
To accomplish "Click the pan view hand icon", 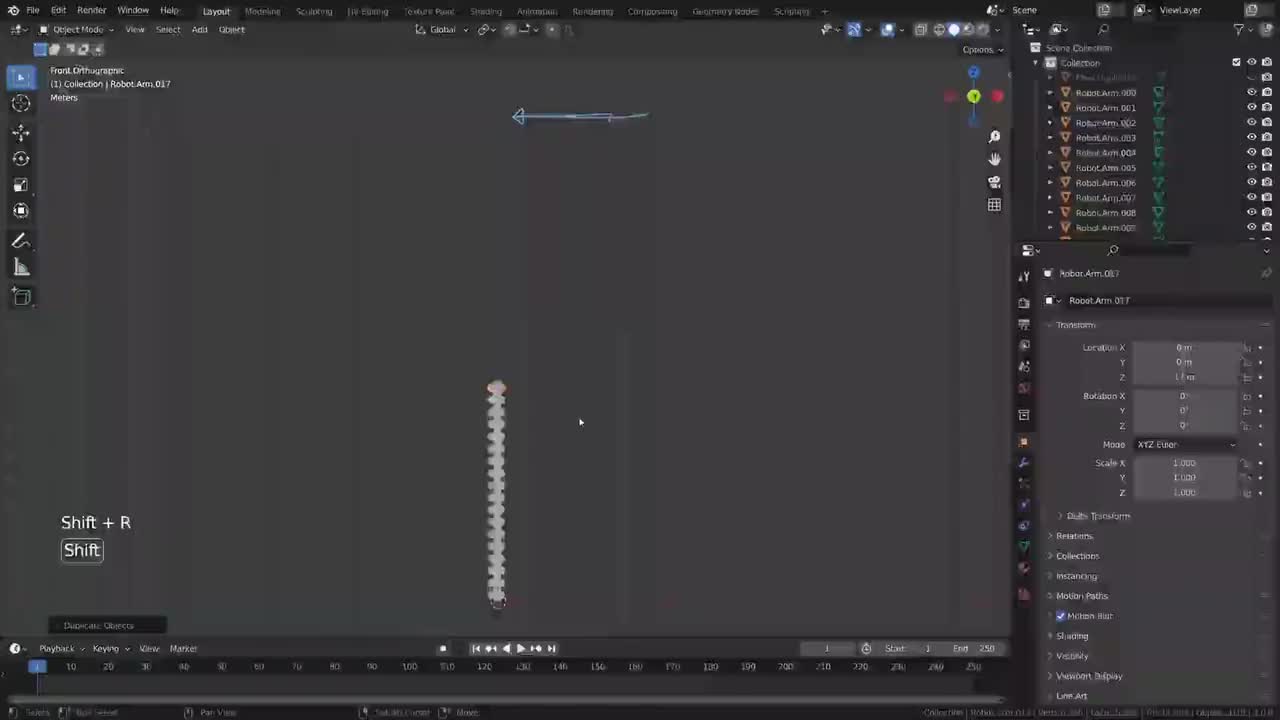I will [994, 160].
